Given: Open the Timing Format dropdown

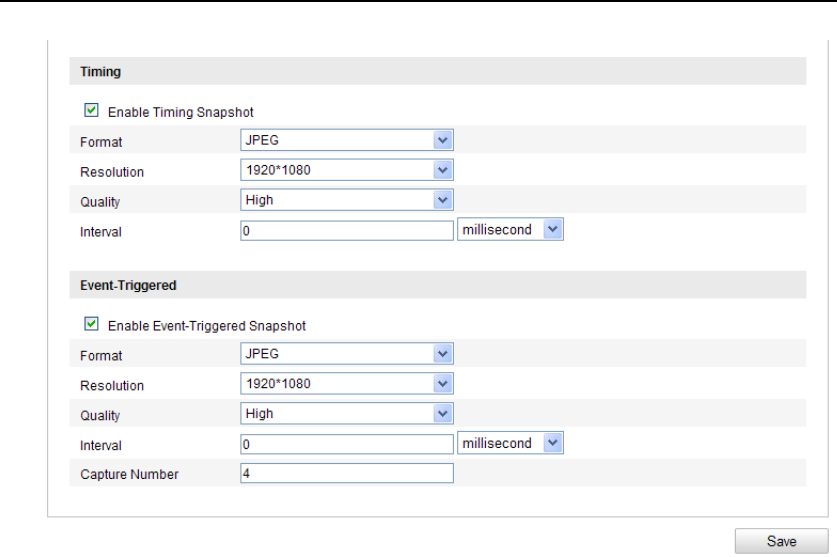Looking at the screenshot, I should coord(347,141).
